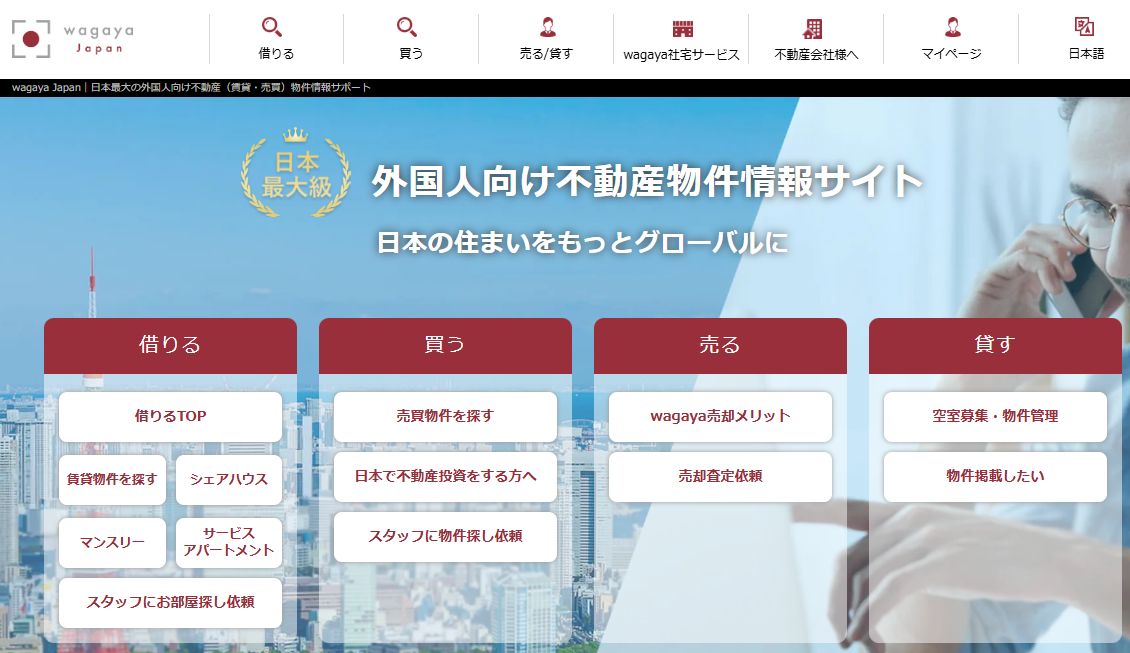The width and height of the screenshot is (1130, 653).
Task: Click wagaya売却メリット button
Action: click(721, 417)
